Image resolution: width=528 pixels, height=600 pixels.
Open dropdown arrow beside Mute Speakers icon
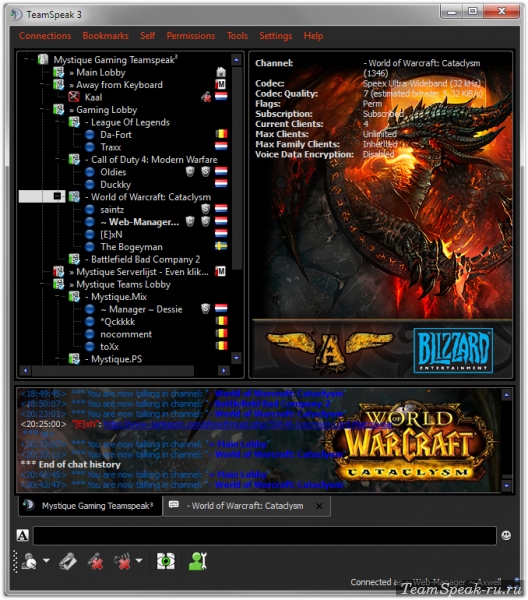pyautogui.click(x=139, y=561)
